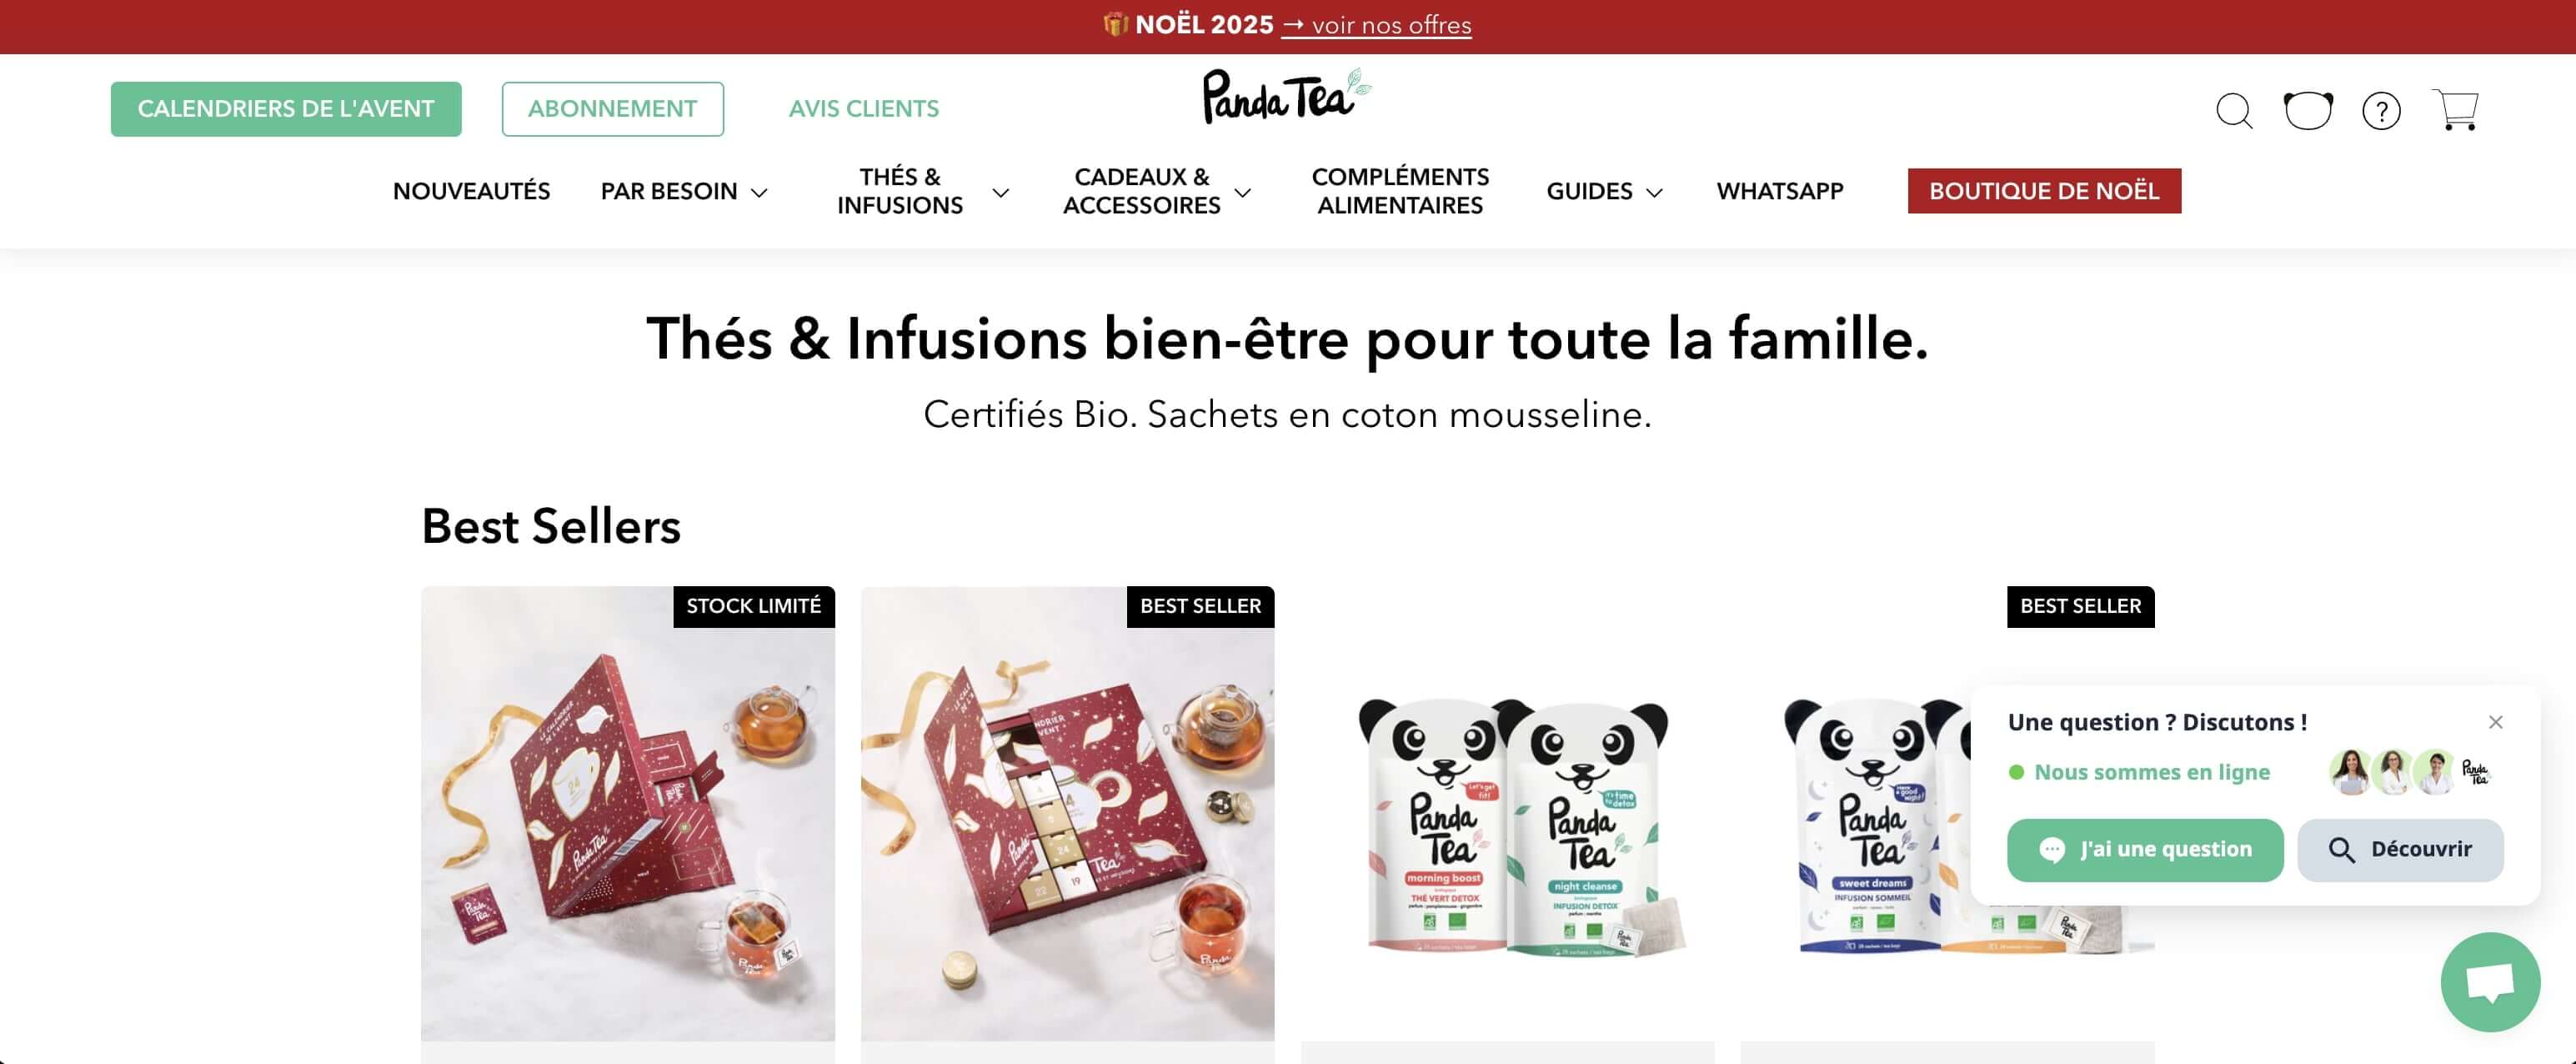The height and width of the screenshot is (1064, 2576).
Task: Click the Panda Tea logo
Action: pyautogui.click(x=1287, y=97)
